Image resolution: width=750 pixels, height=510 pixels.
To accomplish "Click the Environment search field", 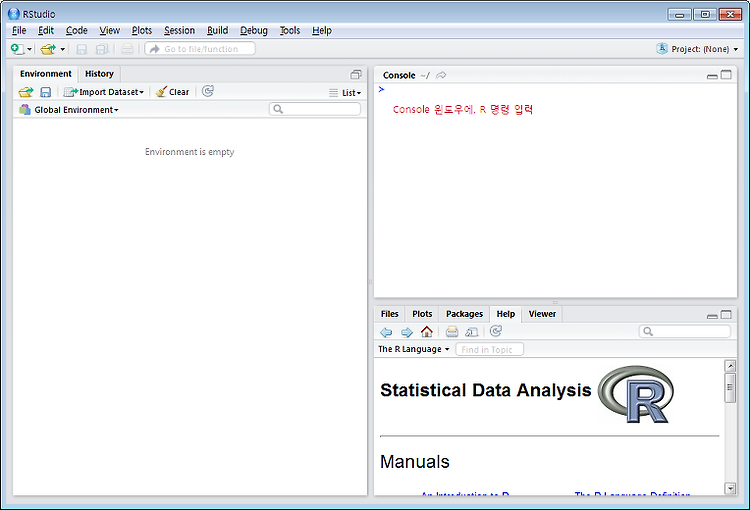I will tap(315, 109).
